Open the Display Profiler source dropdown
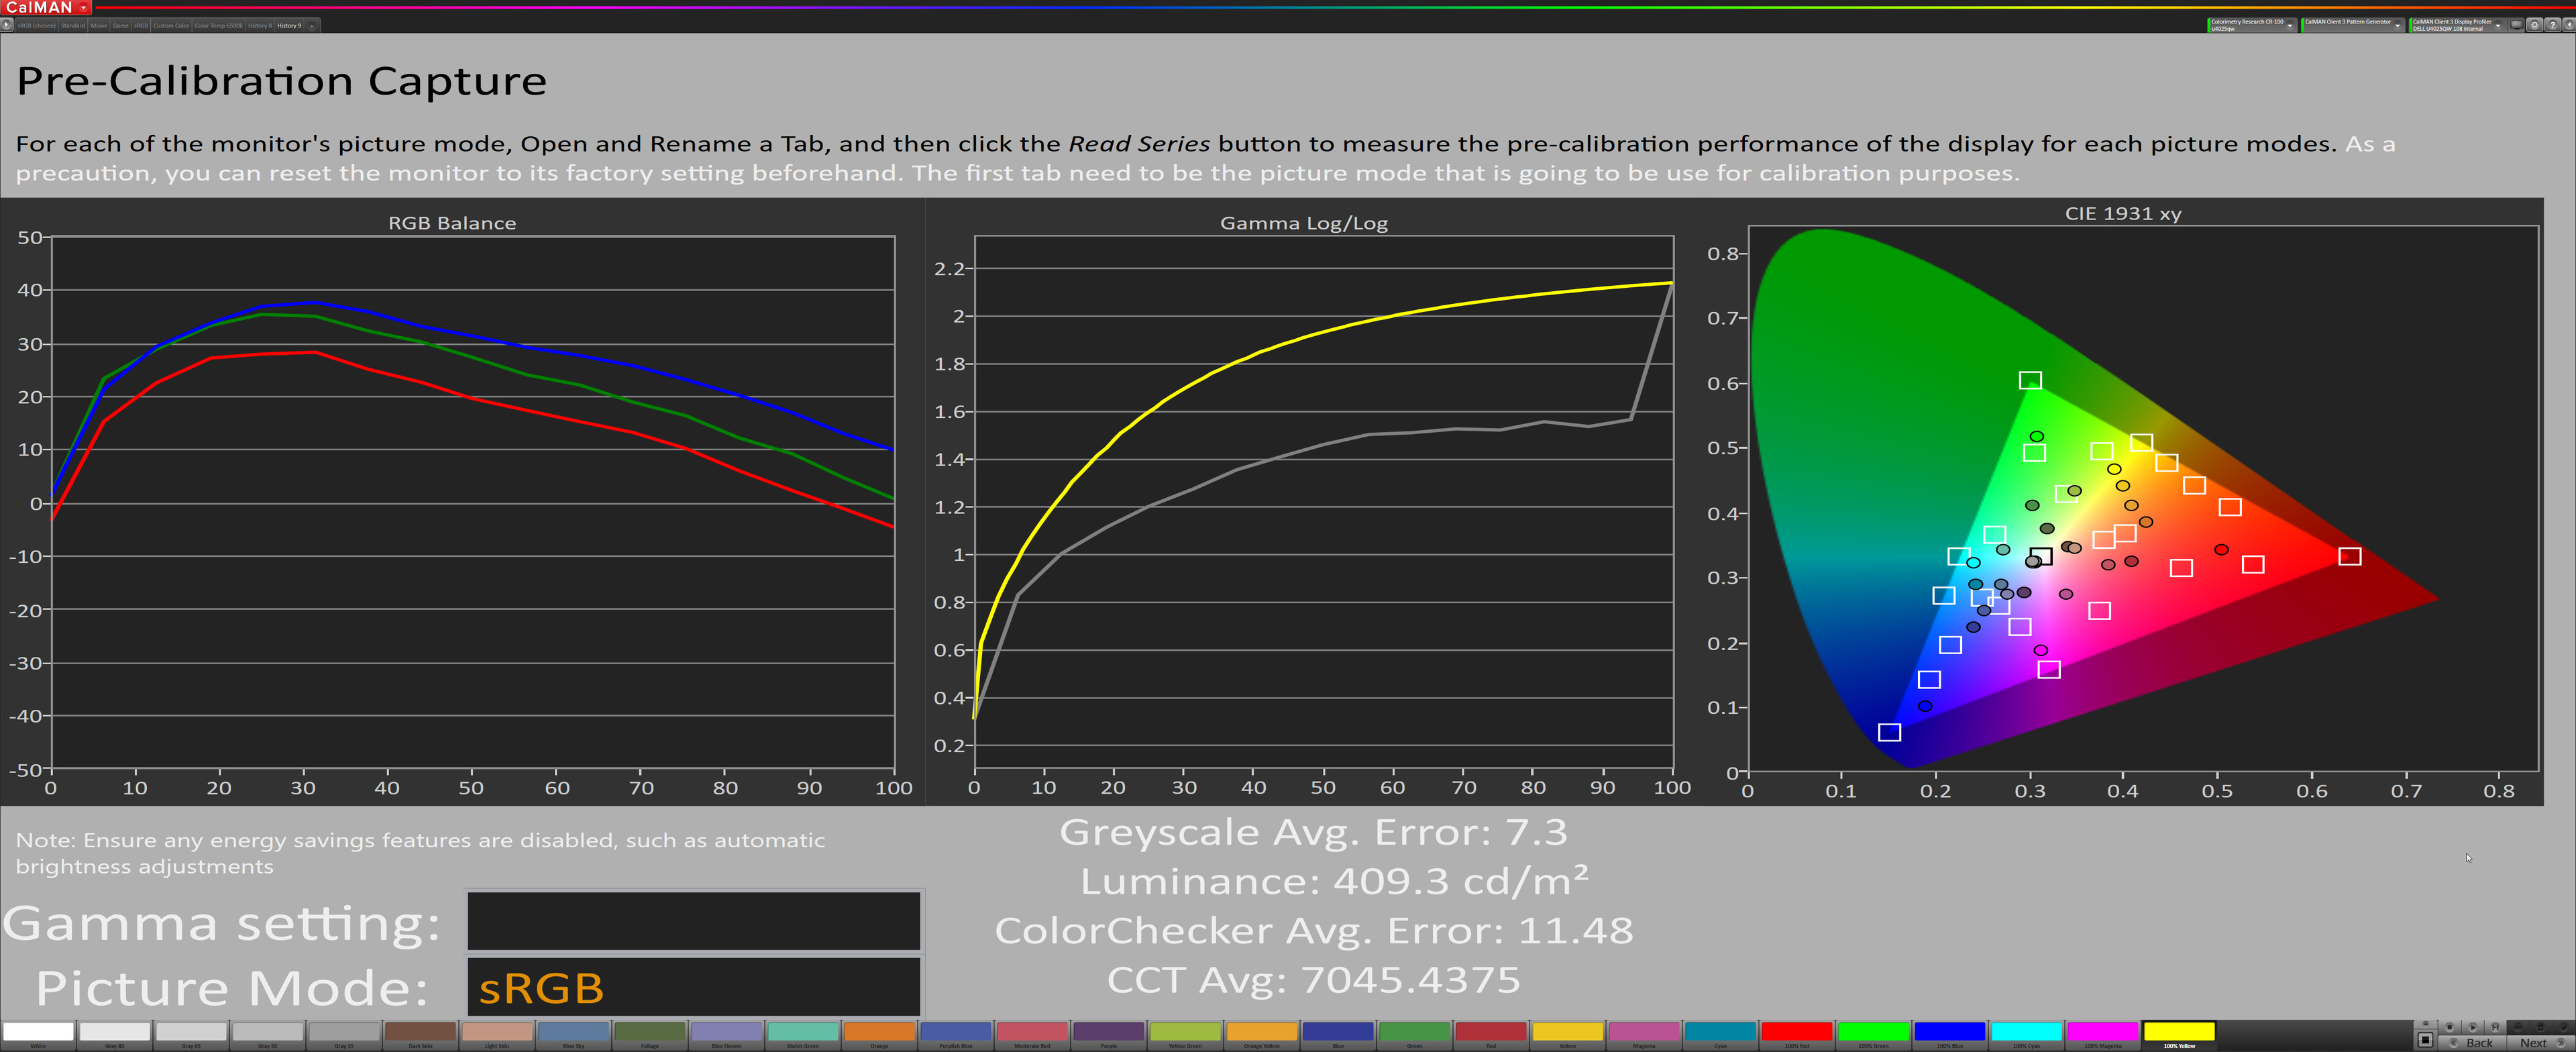 point(2498,26)
